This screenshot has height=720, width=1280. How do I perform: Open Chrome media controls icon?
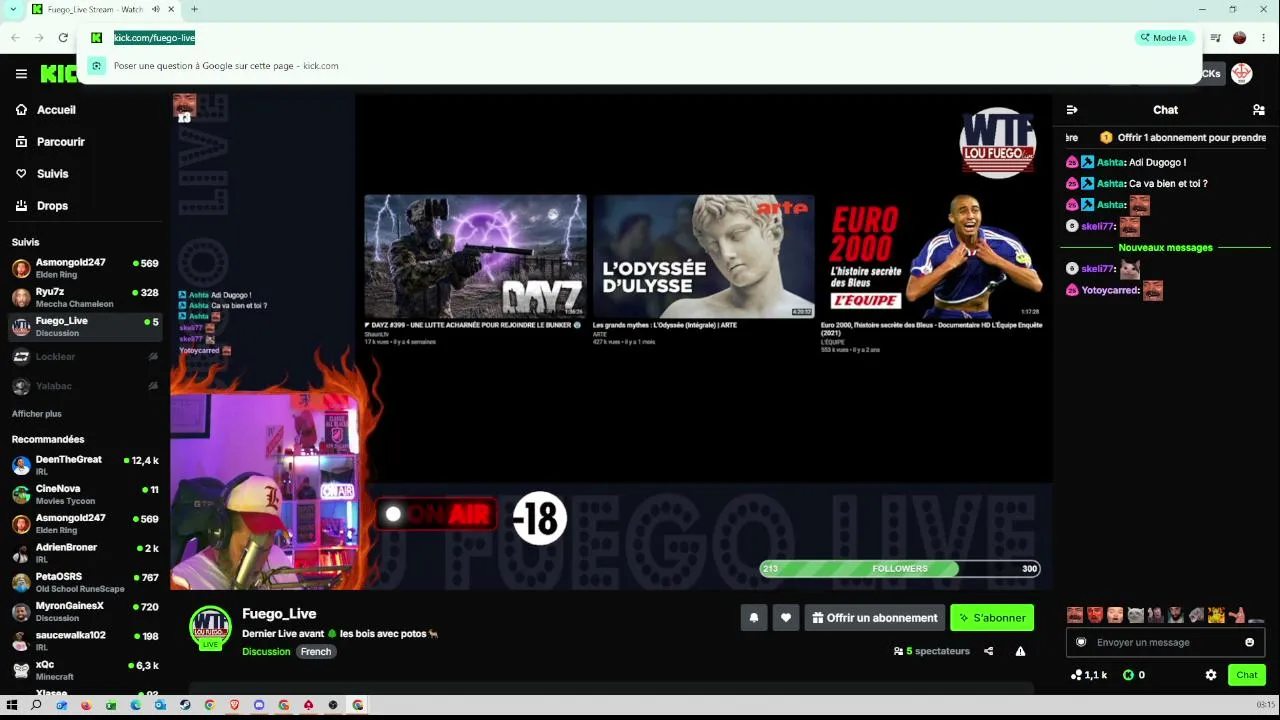click(1215, 38)
